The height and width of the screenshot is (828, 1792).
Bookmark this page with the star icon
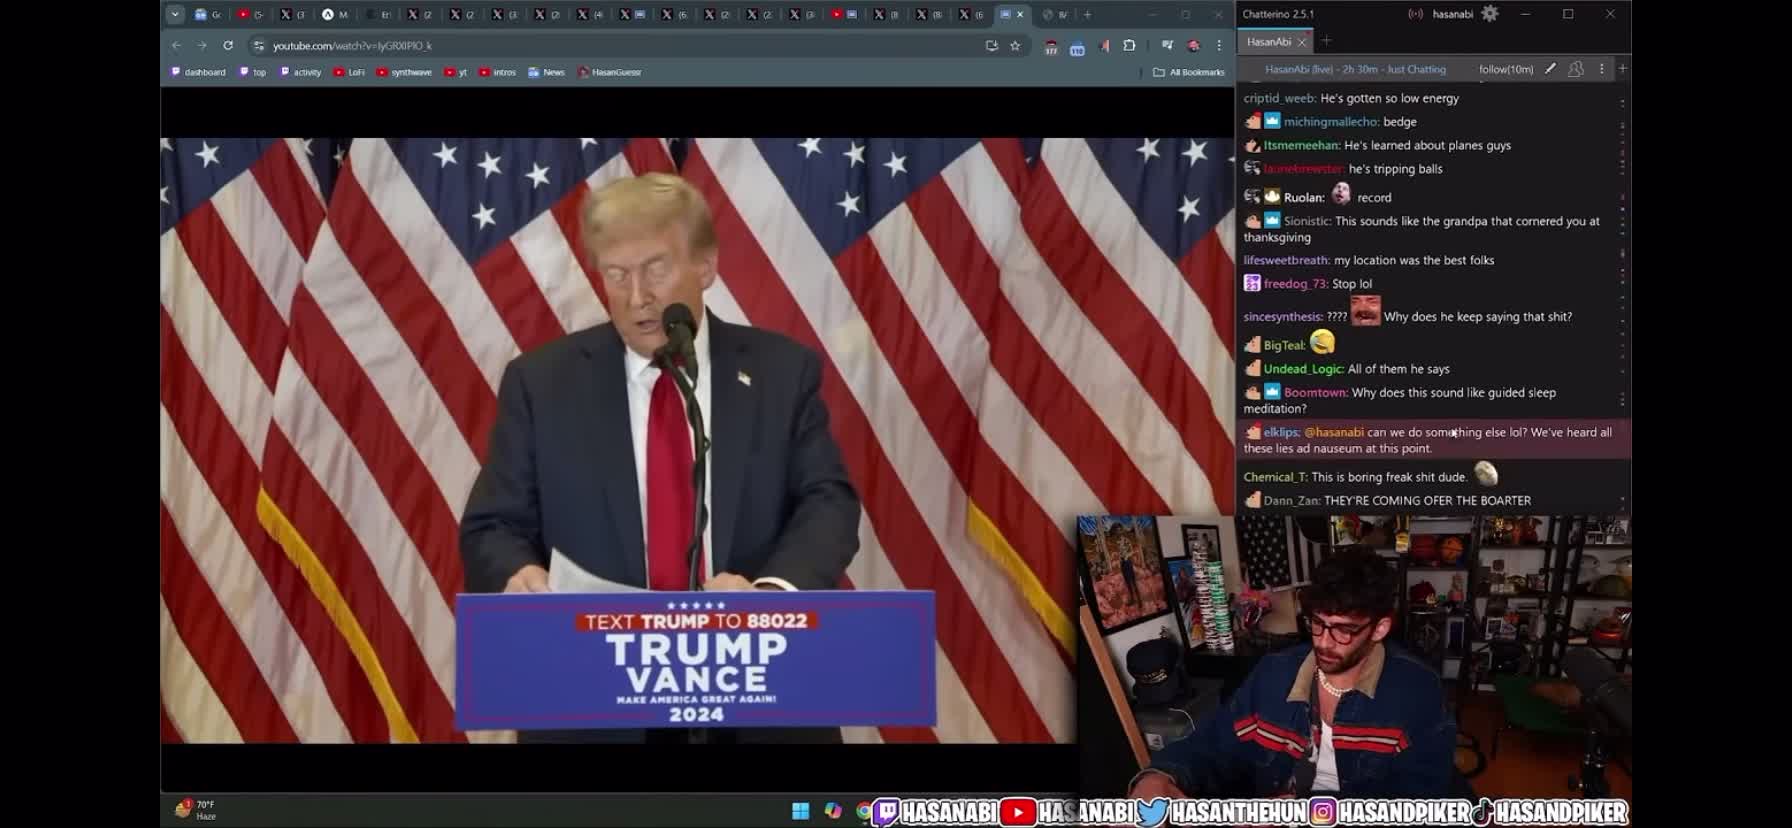coord(1015,45)
